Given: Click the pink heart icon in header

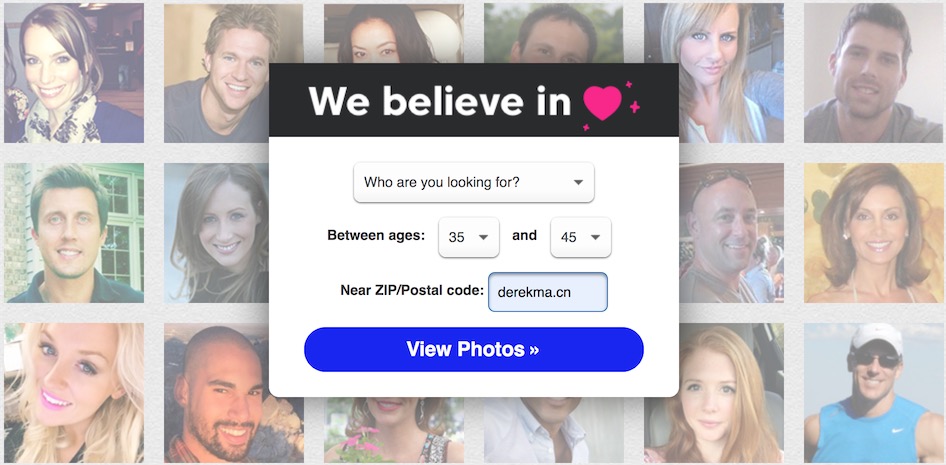Looking at the screenshot, I should 603,103.
